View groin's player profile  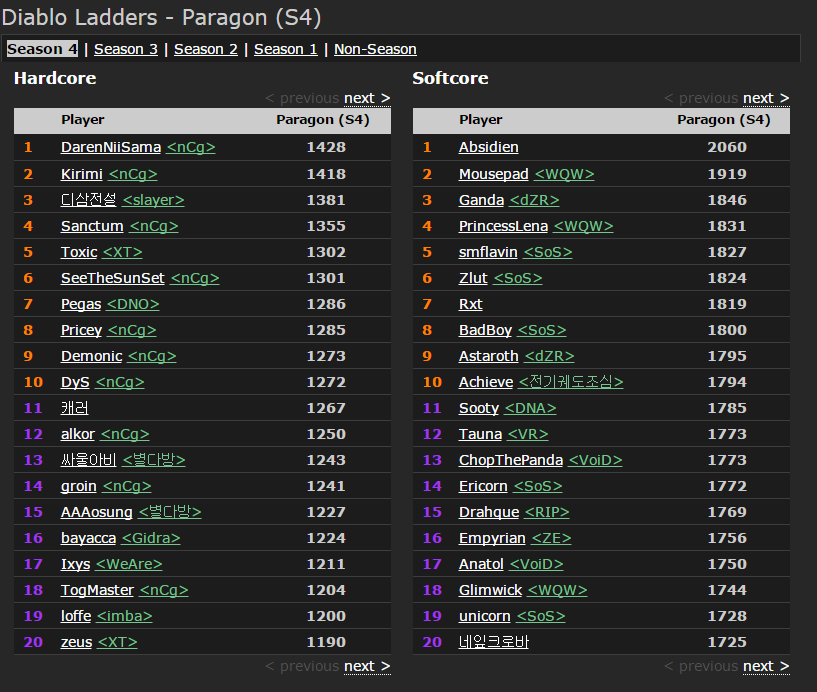(79, 486)
